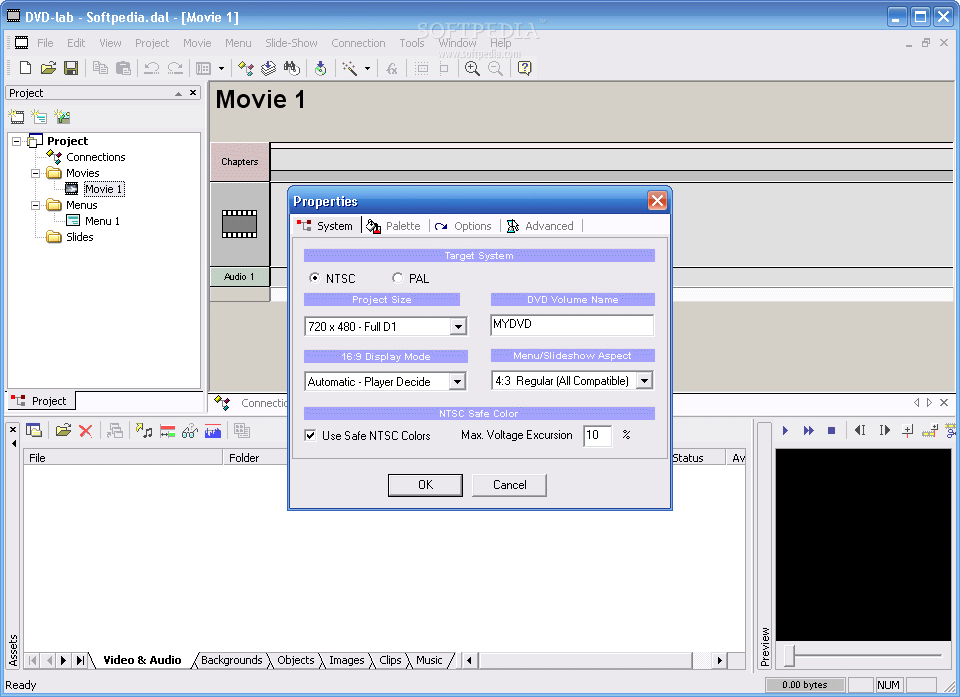Click the Play button in Preview panel
The height and width of the screenshot is (697, 960).
(x=786, y=431)
